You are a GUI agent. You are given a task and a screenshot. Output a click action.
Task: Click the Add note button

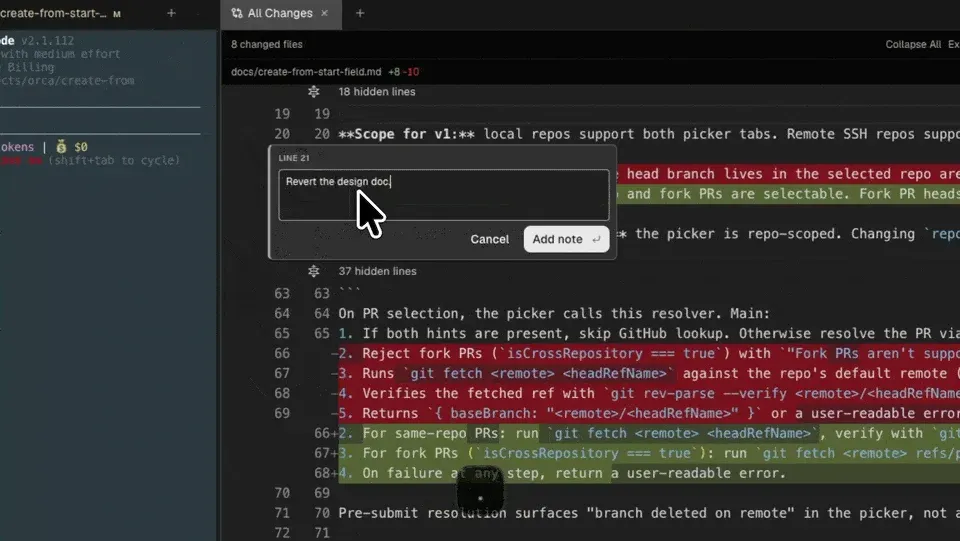(566, 239)
